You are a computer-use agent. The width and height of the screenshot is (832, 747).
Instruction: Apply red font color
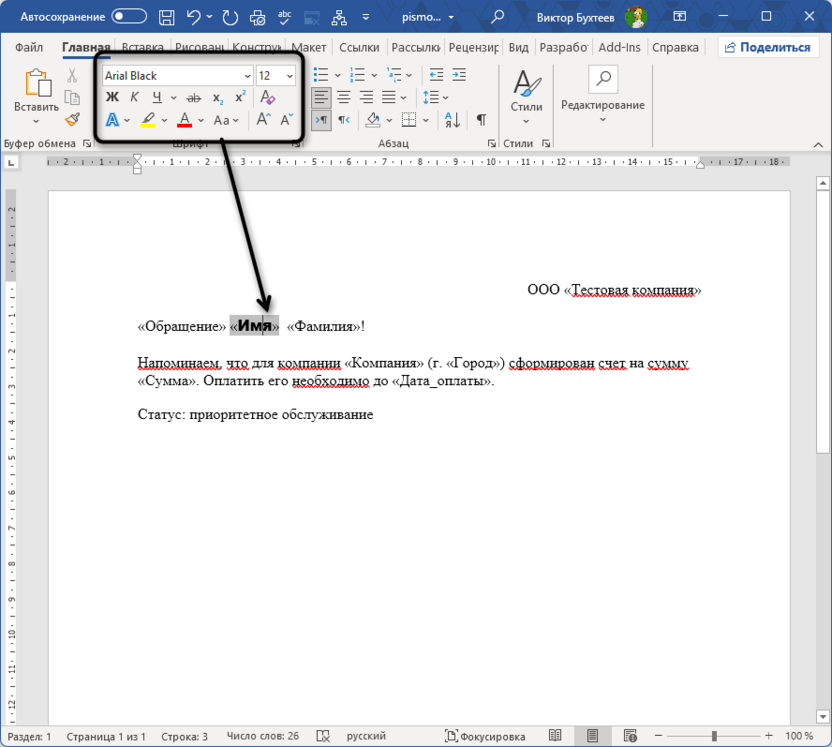tap(184, 120)
